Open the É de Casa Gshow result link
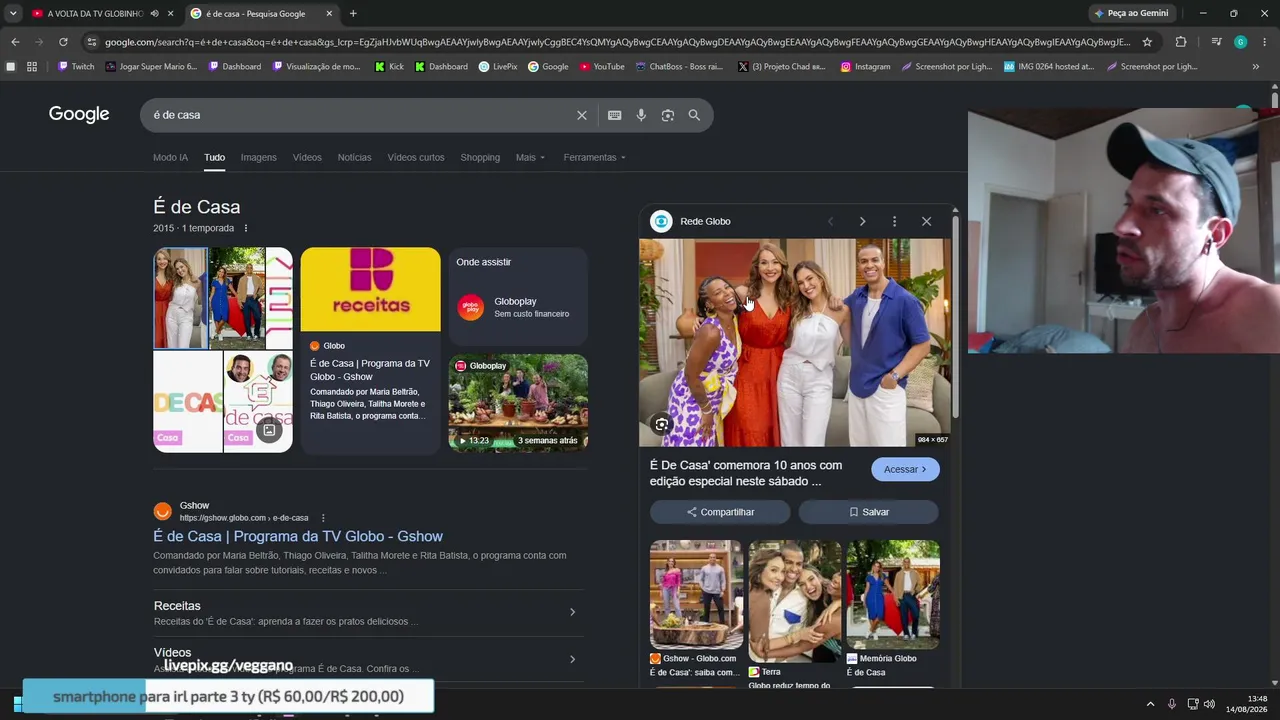This screenshot has width=1280, height=720. tap(298, 536)
